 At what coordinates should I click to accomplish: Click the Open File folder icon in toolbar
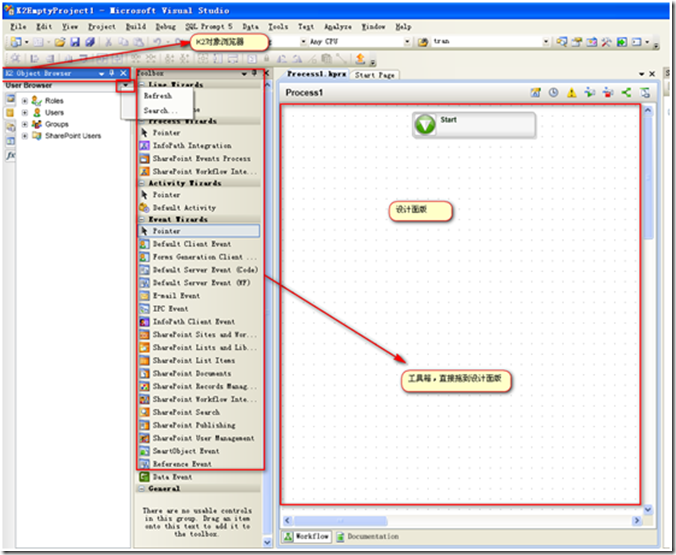(60, 42)
